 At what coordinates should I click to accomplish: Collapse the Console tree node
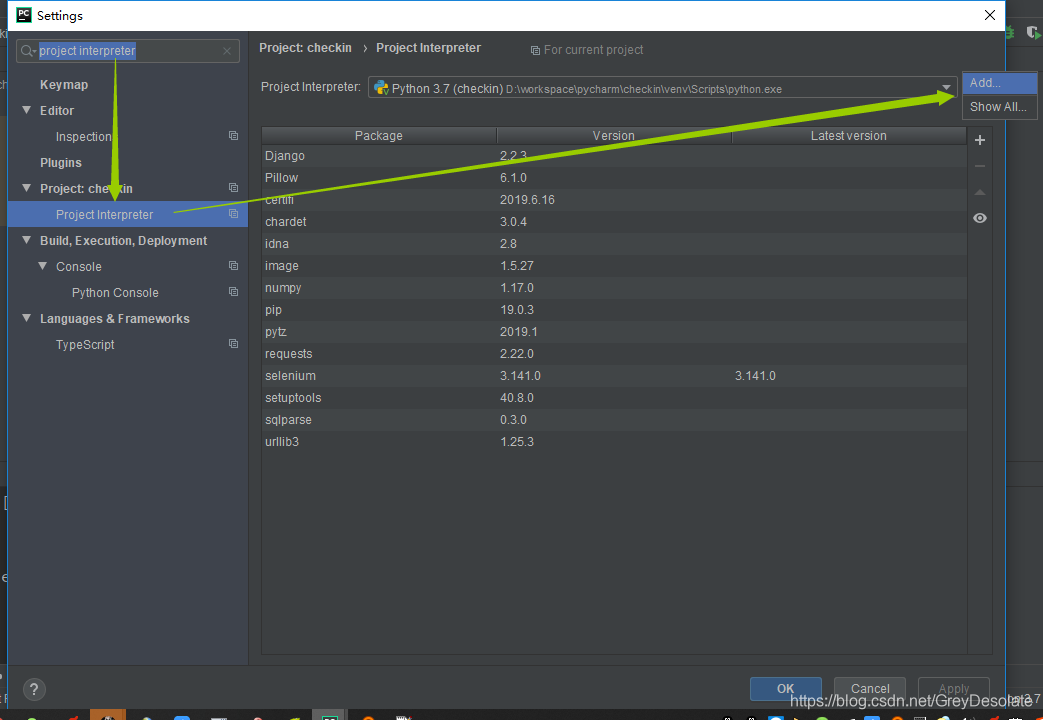[x=43, y=266]
